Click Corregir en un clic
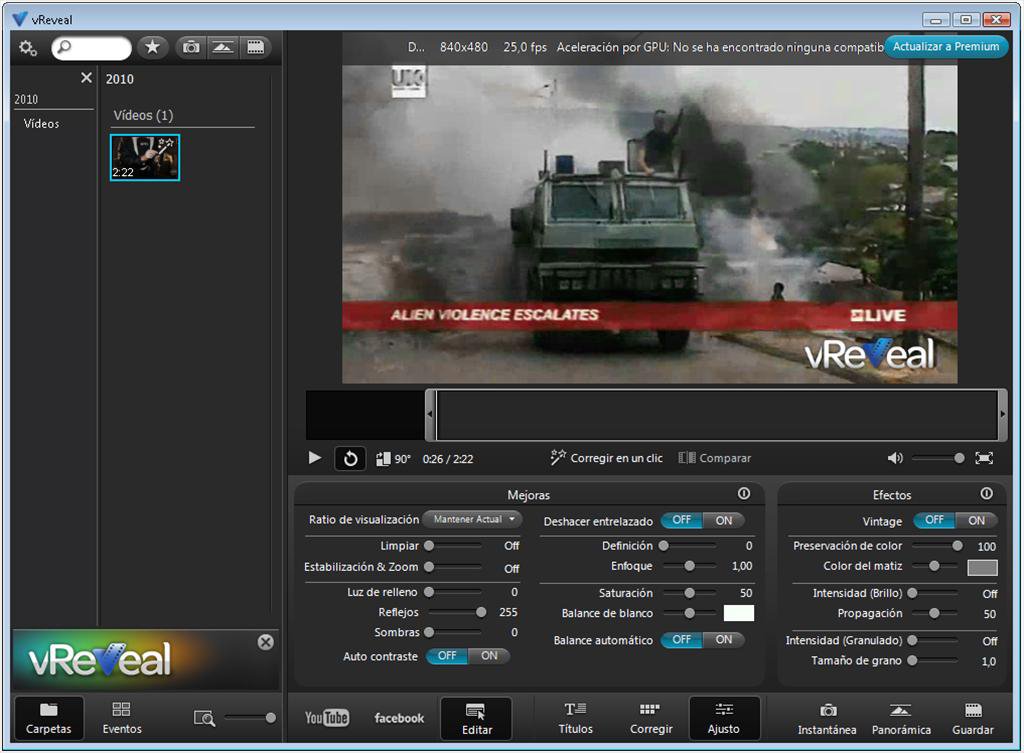The width and height of the screenshot is (1024, 753). click(x=607, y=458)
